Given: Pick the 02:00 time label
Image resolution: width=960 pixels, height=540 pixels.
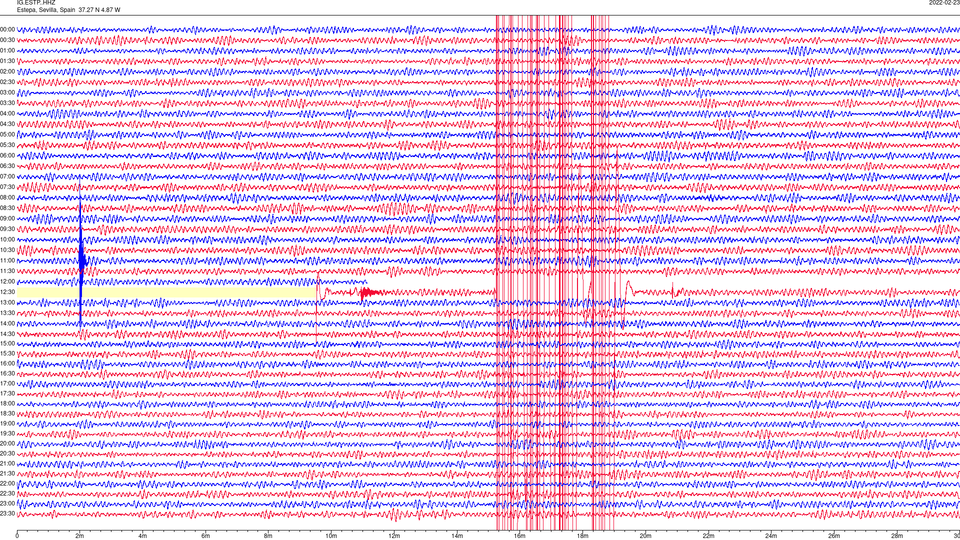Looking at the screenshot, I should 7,71.
